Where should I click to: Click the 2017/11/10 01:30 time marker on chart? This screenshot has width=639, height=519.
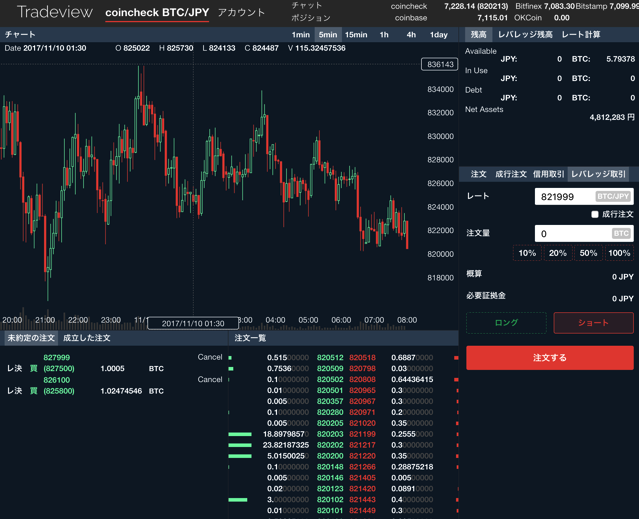point(193,323)
